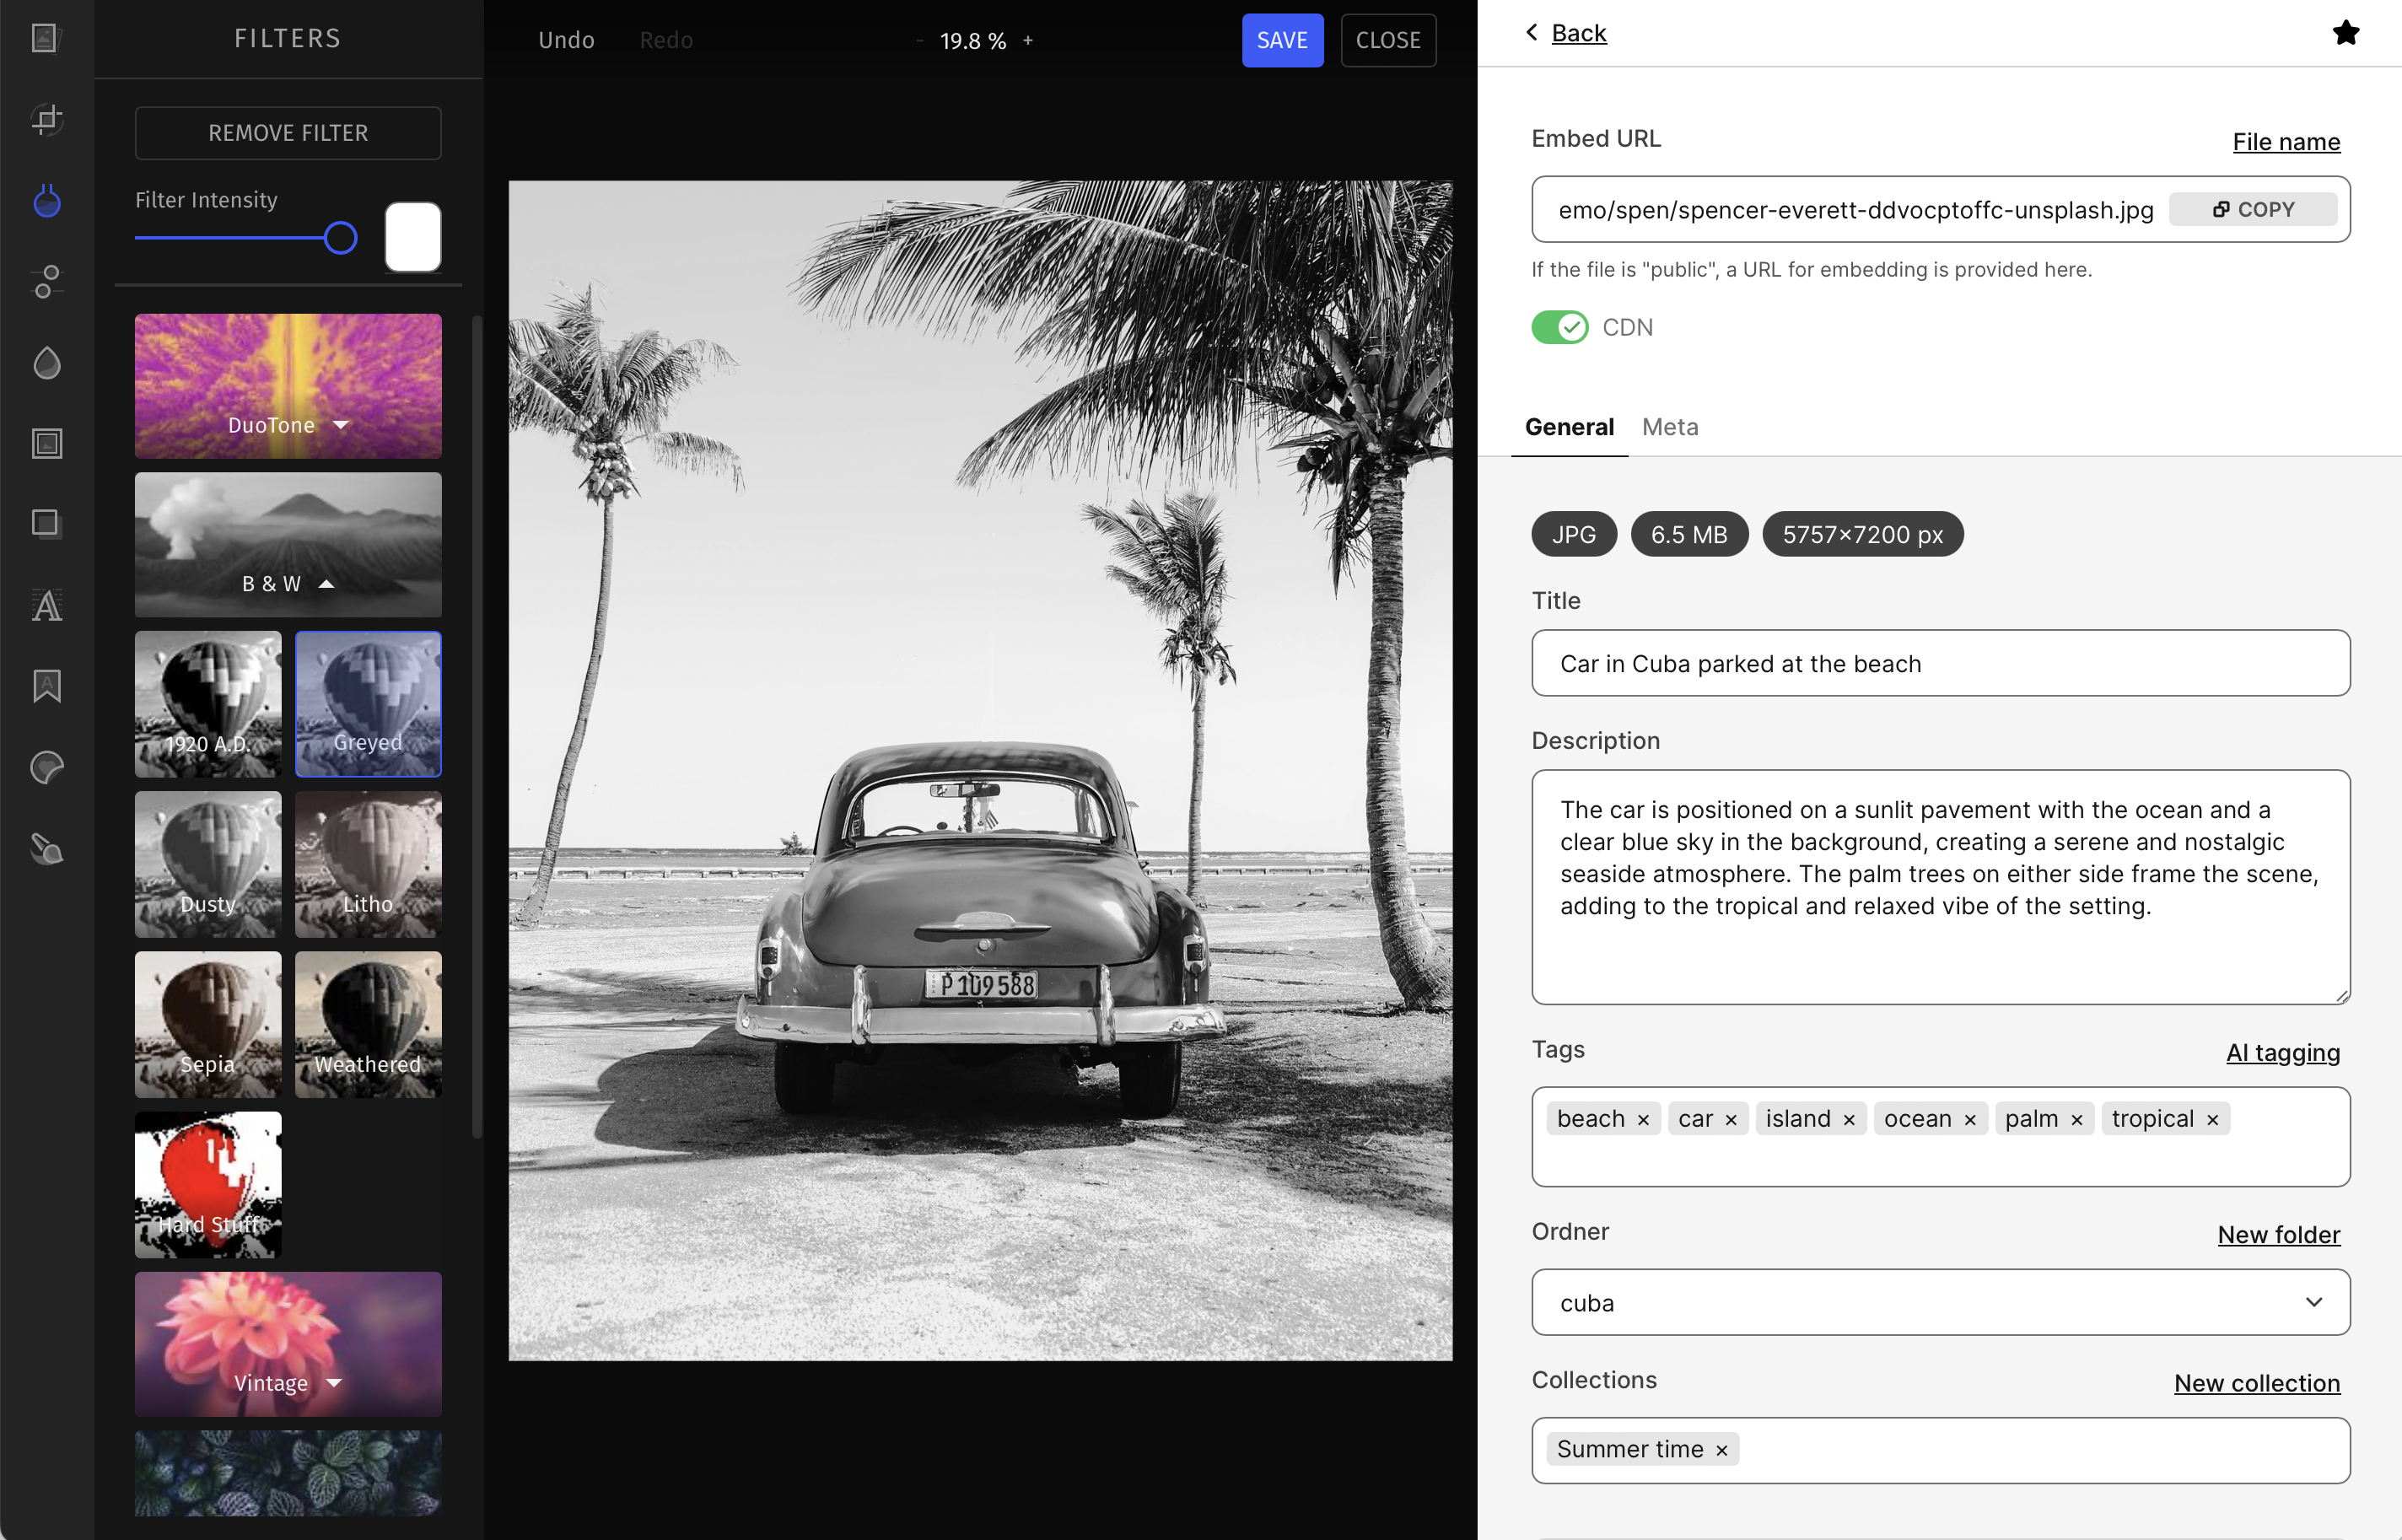Open the Sticker tool

point(46,768)
